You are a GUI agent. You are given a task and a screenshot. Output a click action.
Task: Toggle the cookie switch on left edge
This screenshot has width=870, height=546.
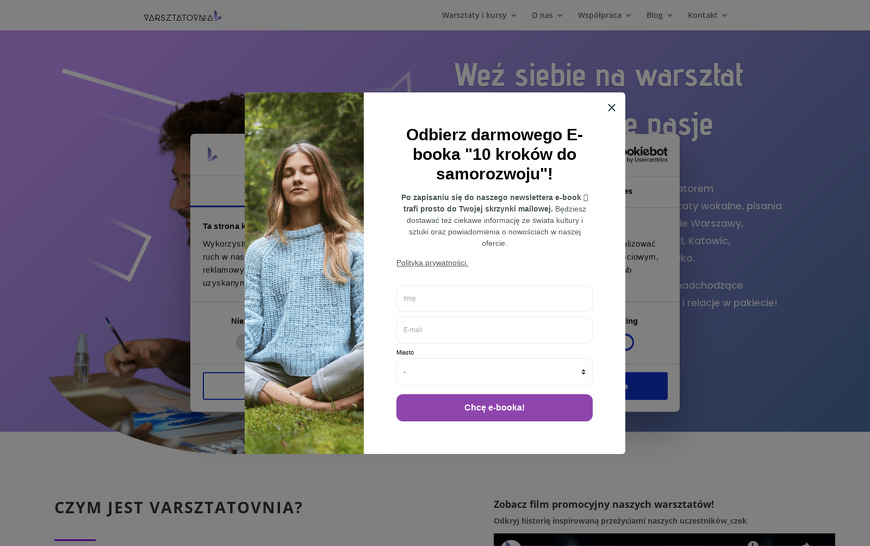pyautogui.click(x=240, y=342)
